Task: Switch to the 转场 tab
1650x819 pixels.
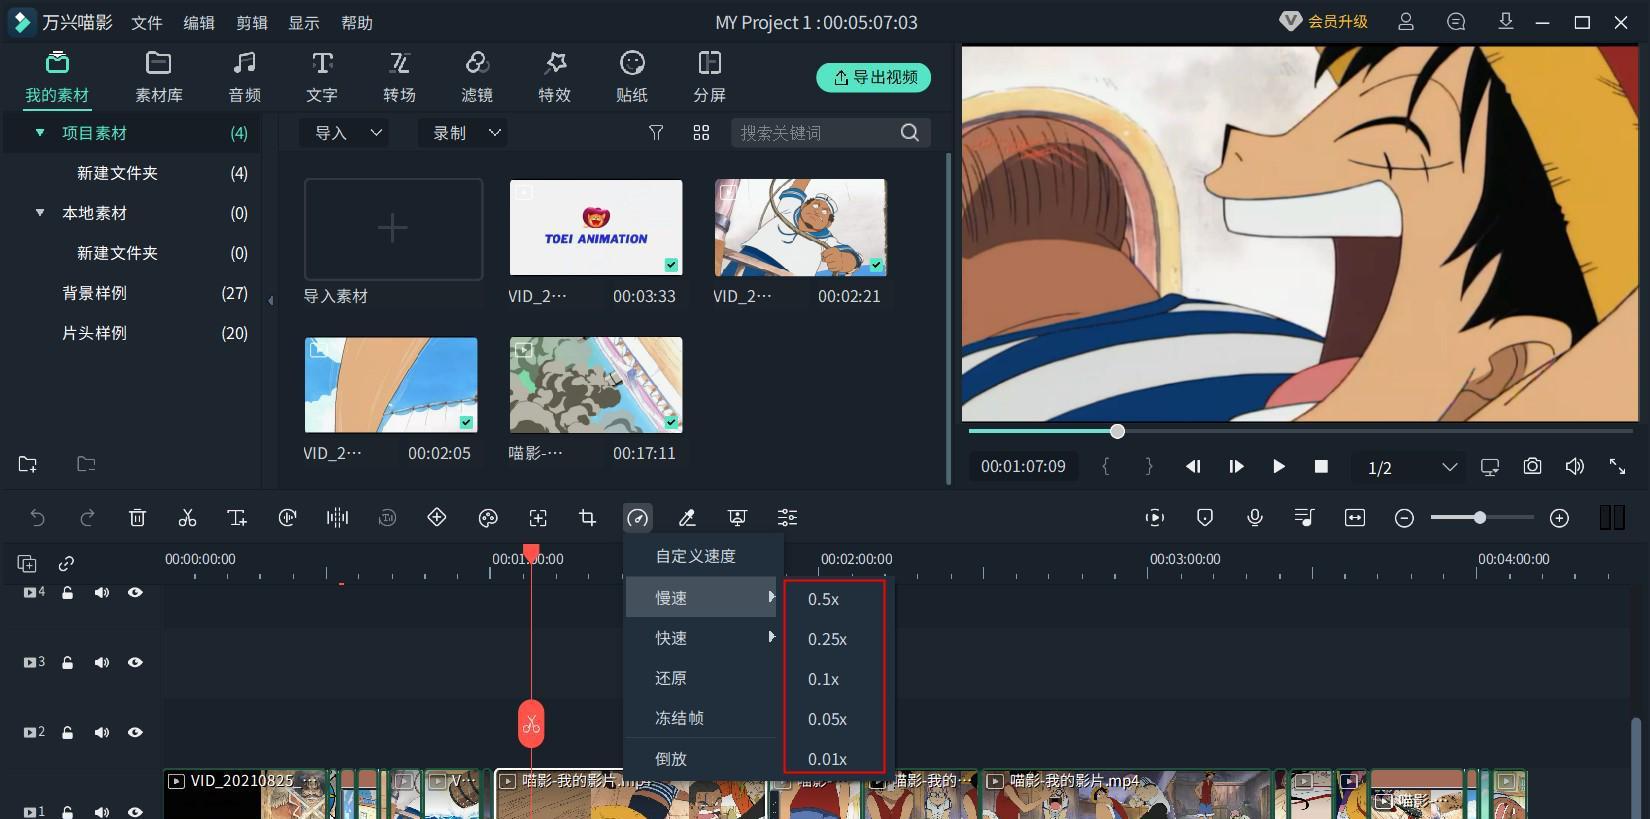Action: [399, 76]
